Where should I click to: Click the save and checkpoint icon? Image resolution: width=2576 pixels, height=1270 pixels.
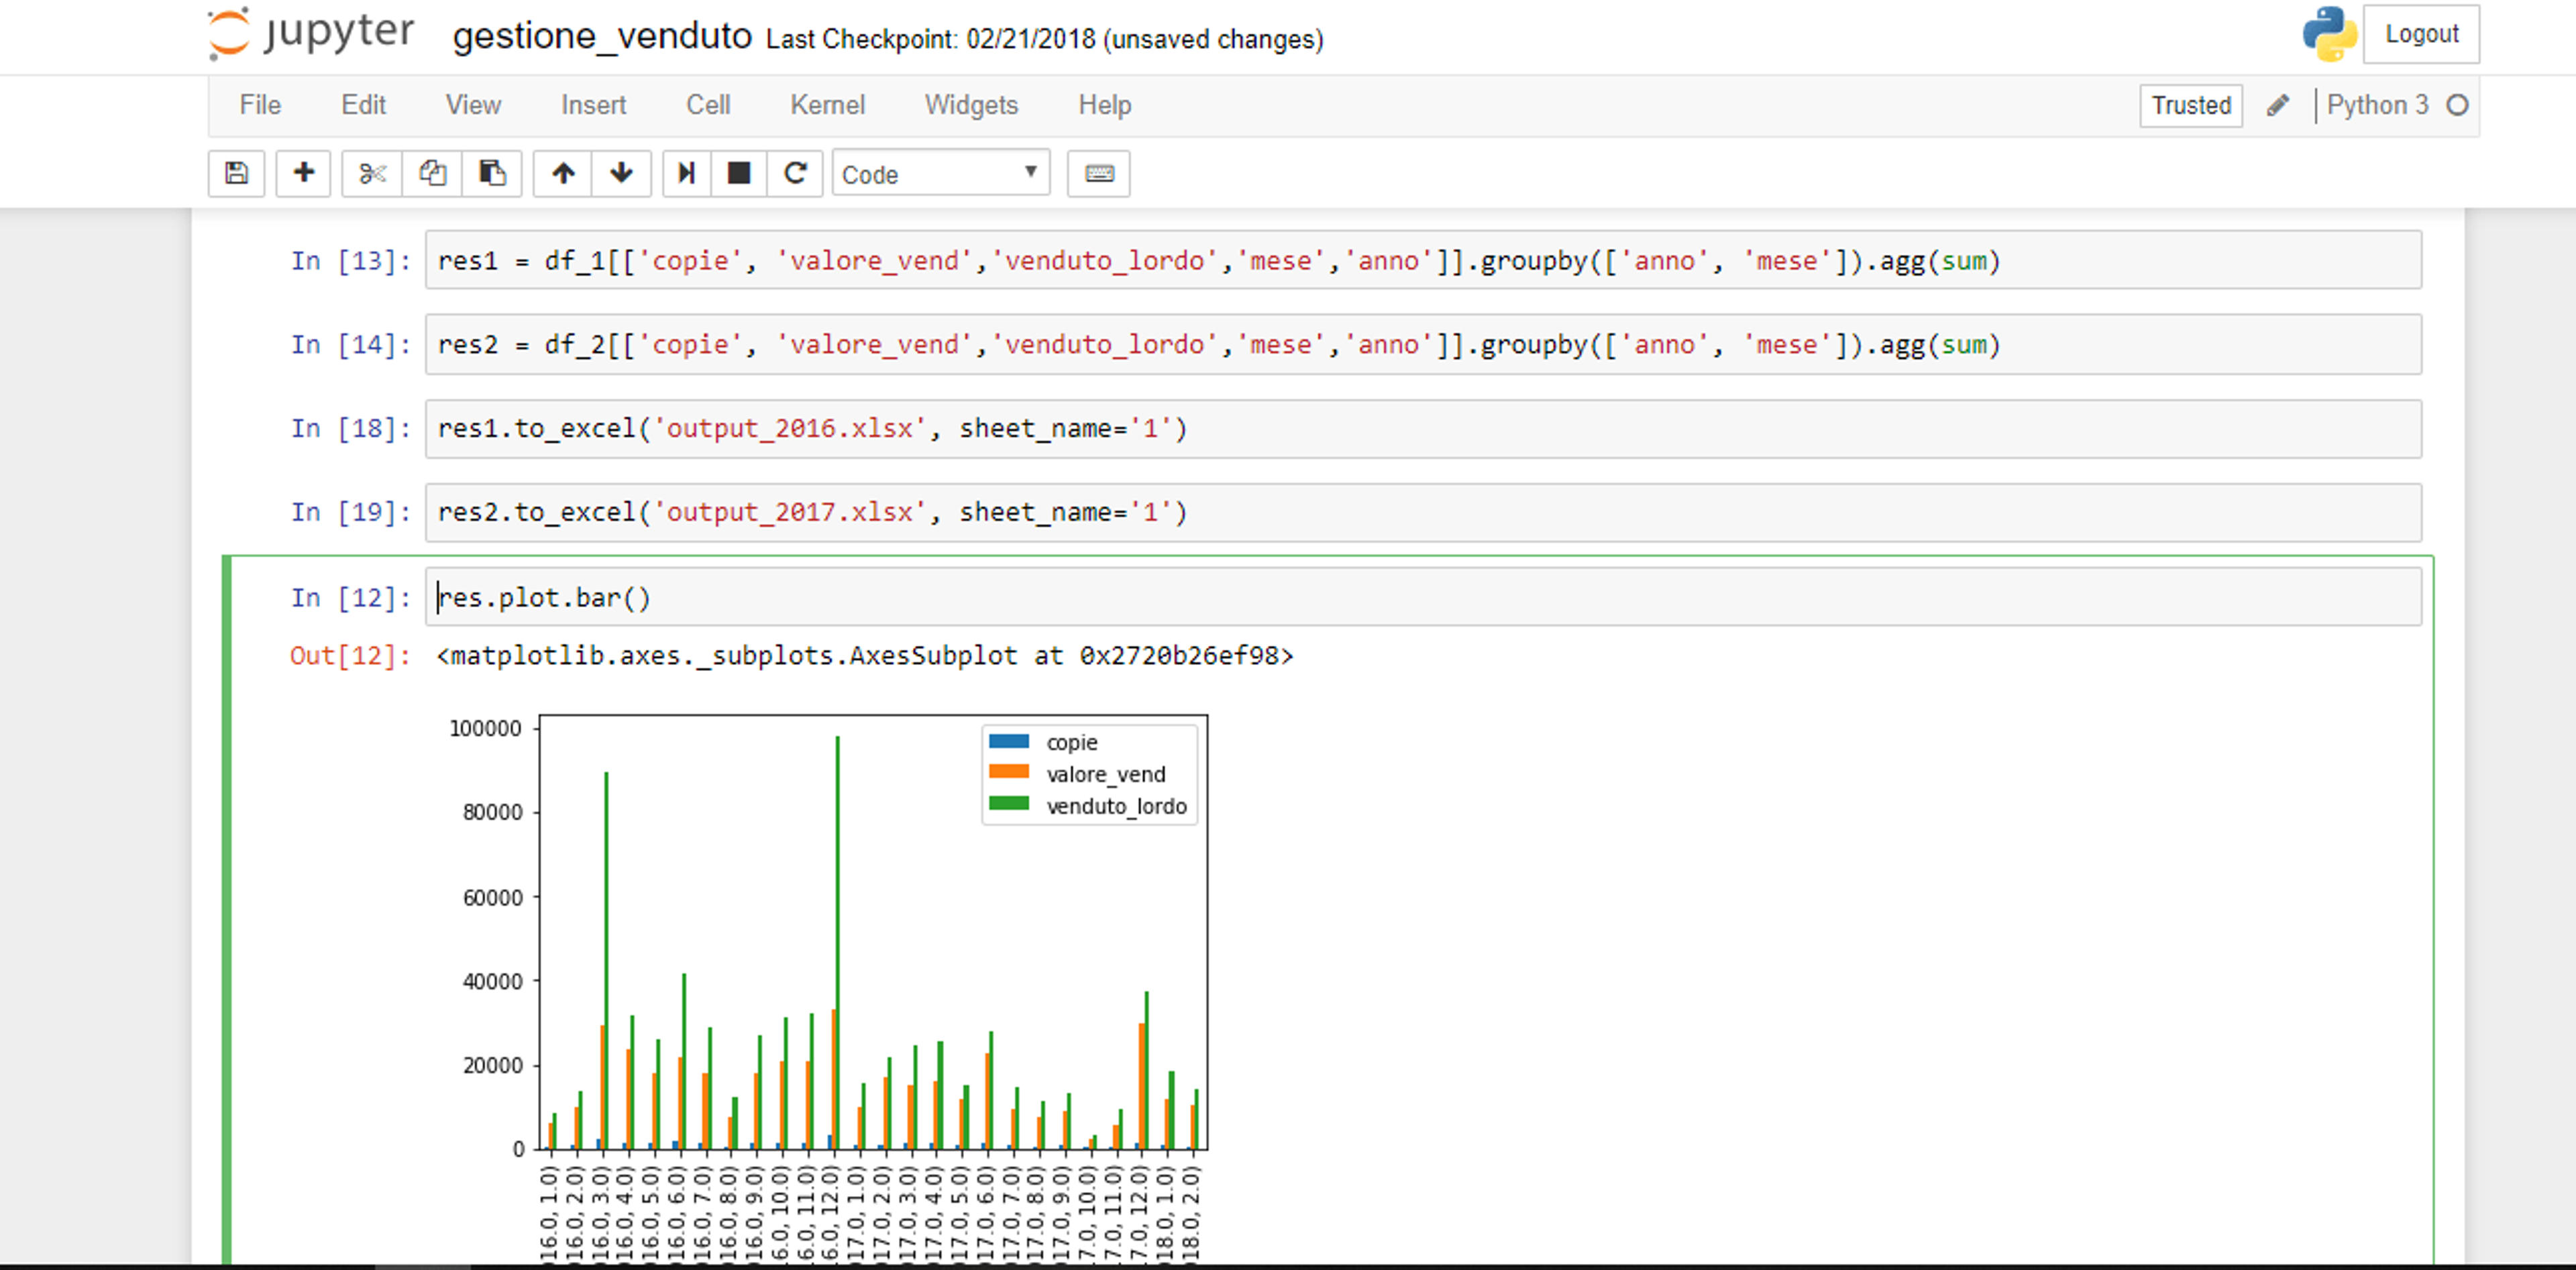pos(236,174)
